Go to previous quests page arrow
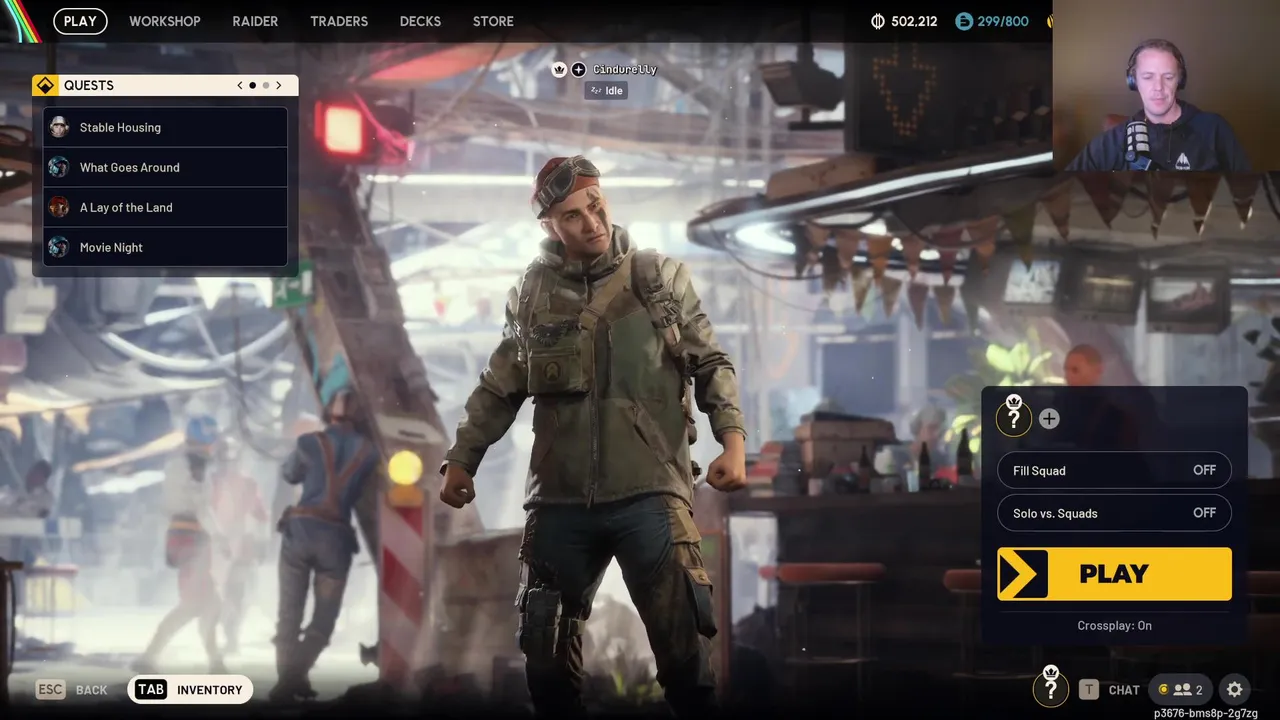 pyautogui.click(x=240, y=85)
